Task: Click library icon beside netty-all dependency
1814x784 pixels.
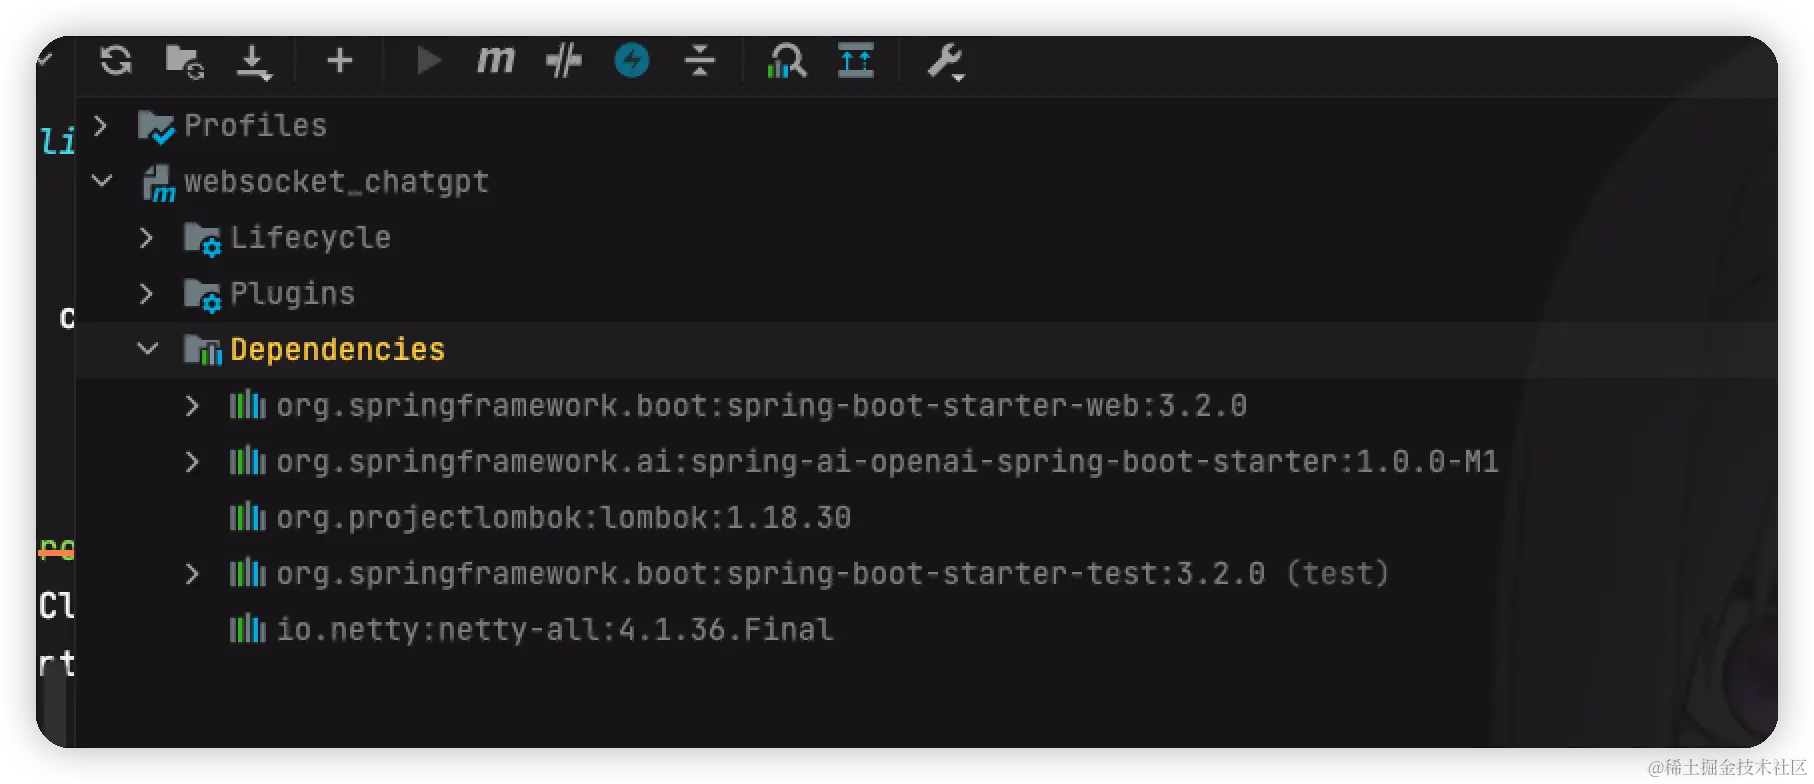Action: (x=247, y=629)
